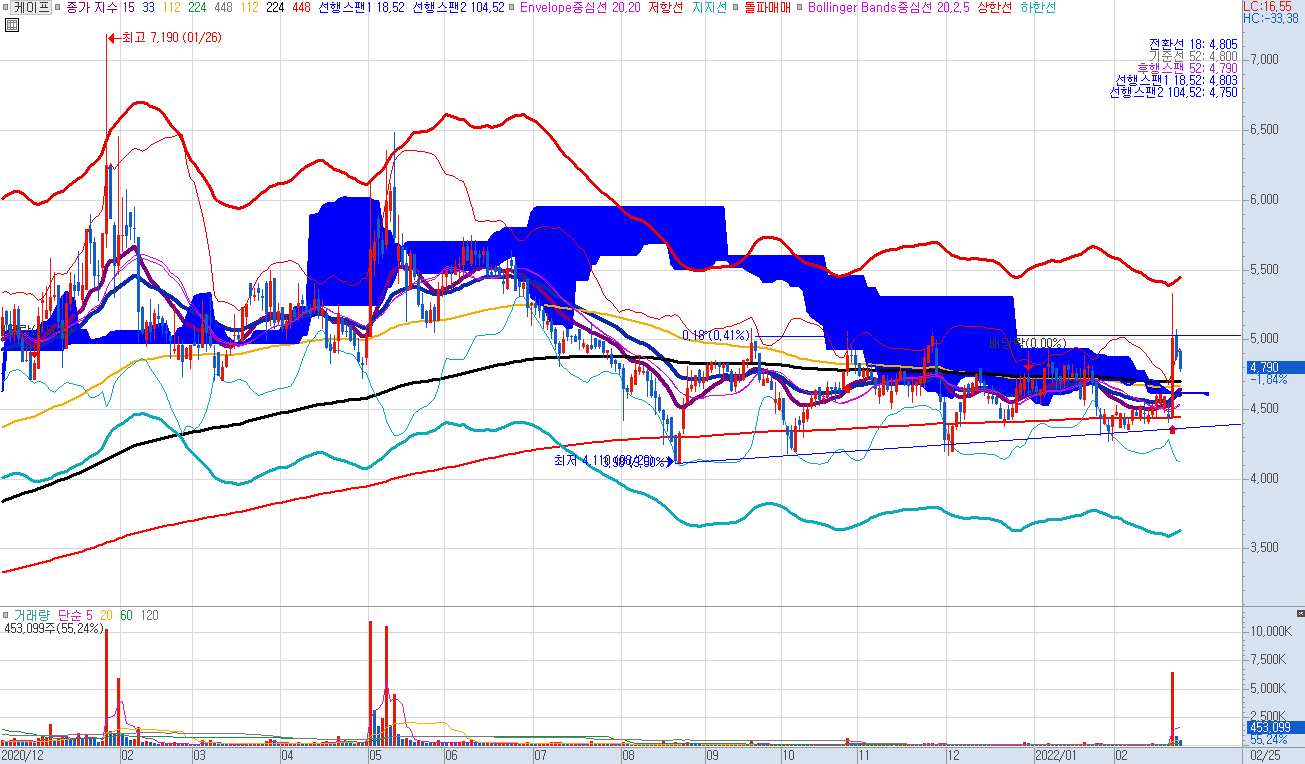
Task: Click the 선행스팬1 18,52 legend label
Action: click(359, 7)
